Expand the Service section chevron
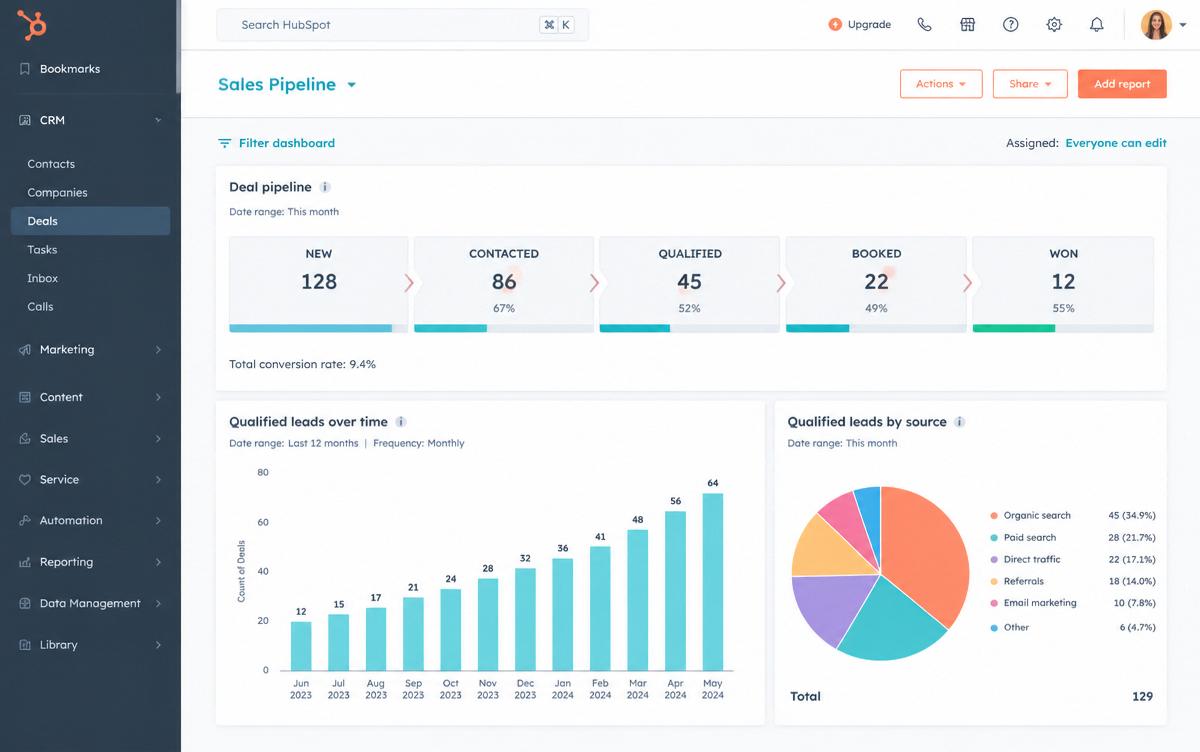 [158, 480]
